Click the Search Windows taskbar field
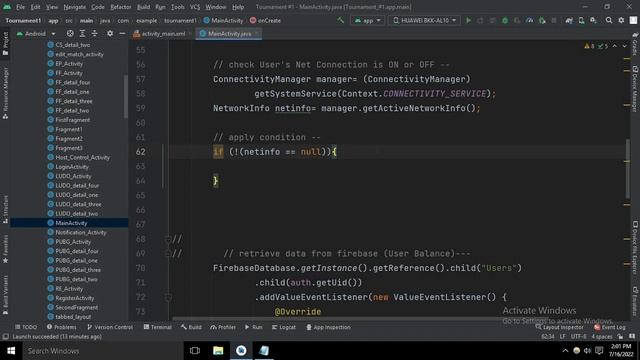Viewport: 640px width, 360px height. tap(102, 351)
